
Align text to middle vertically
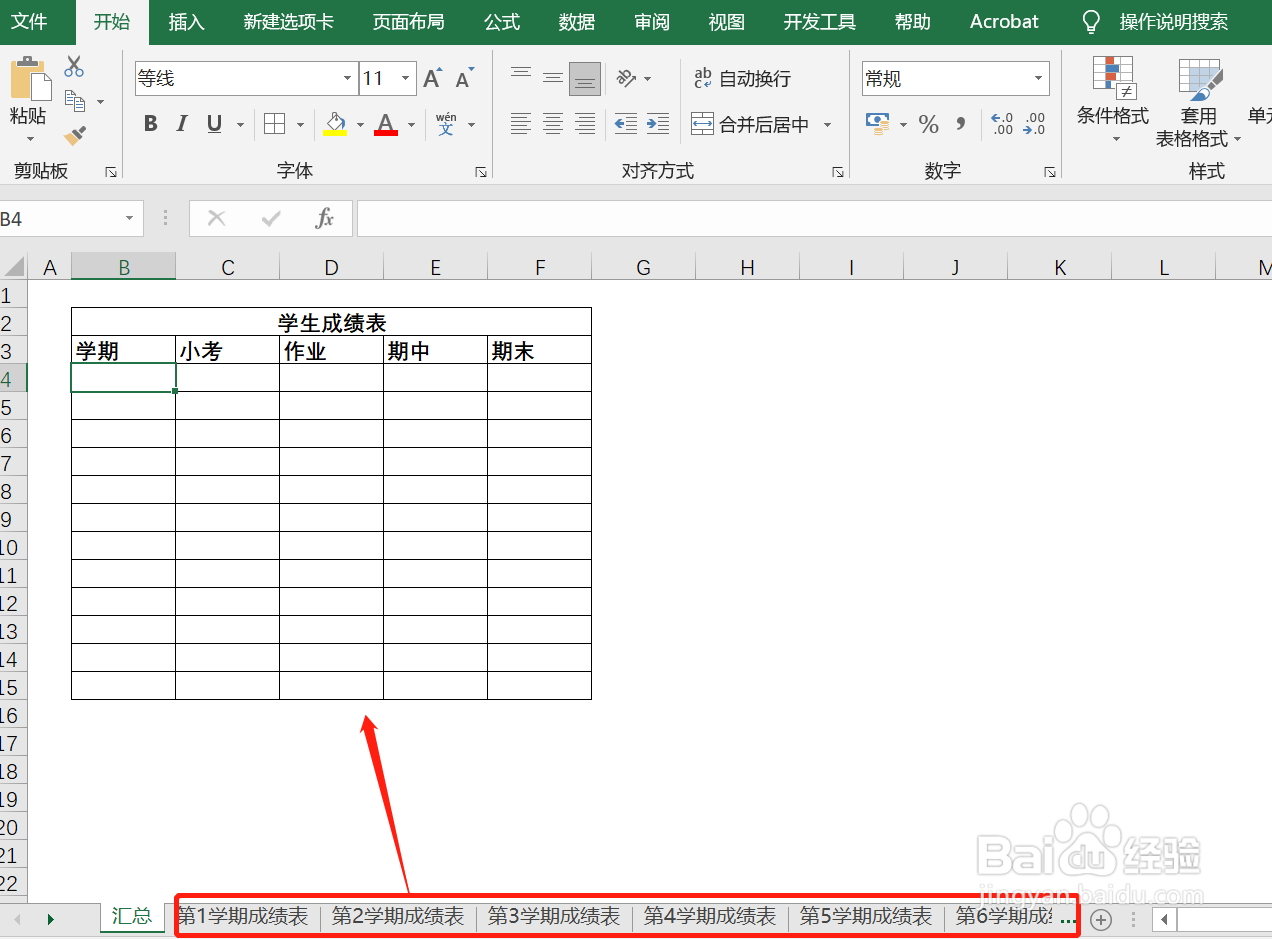click(x=553, y=77)
